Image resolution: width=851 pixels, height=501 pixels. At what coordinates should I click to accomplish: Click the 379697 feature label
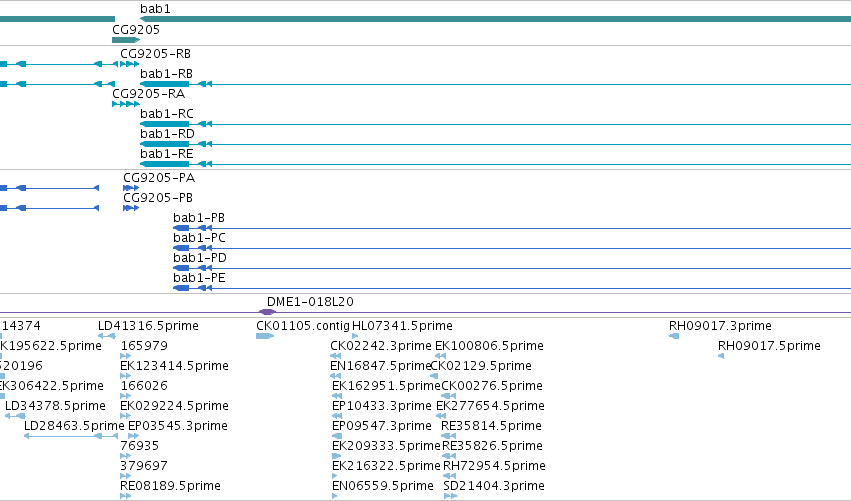click(x=144, y=466)
